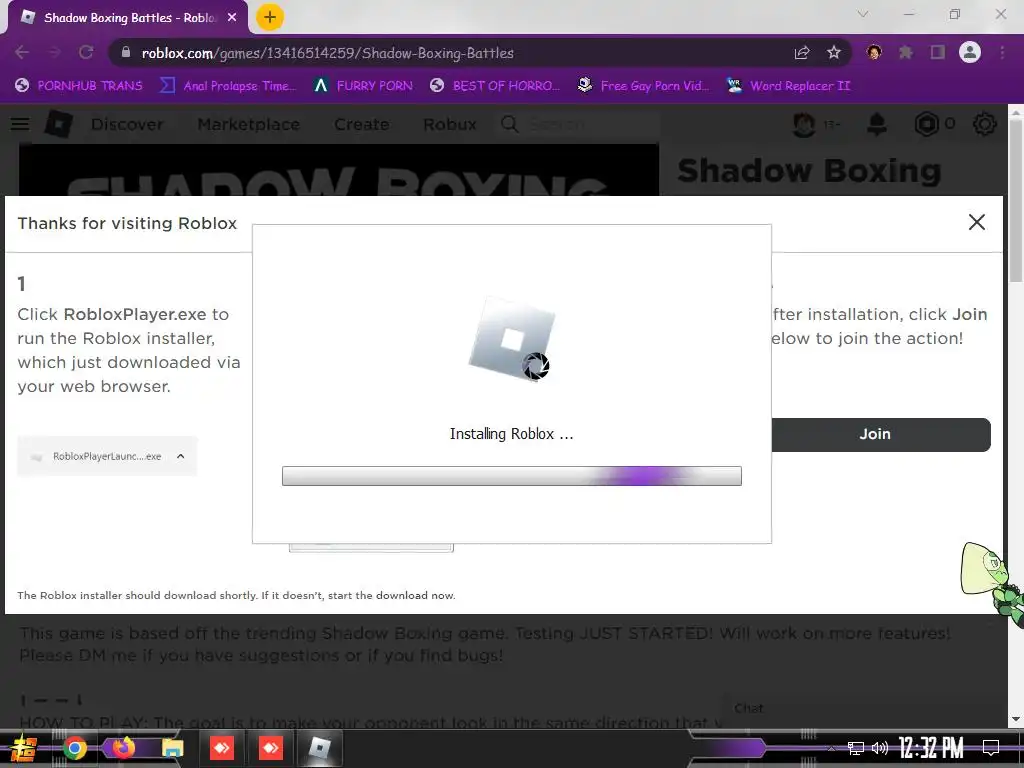Click the 12:32 PM taskbar clock
The image size is (1024, 768).
(931, 748)
